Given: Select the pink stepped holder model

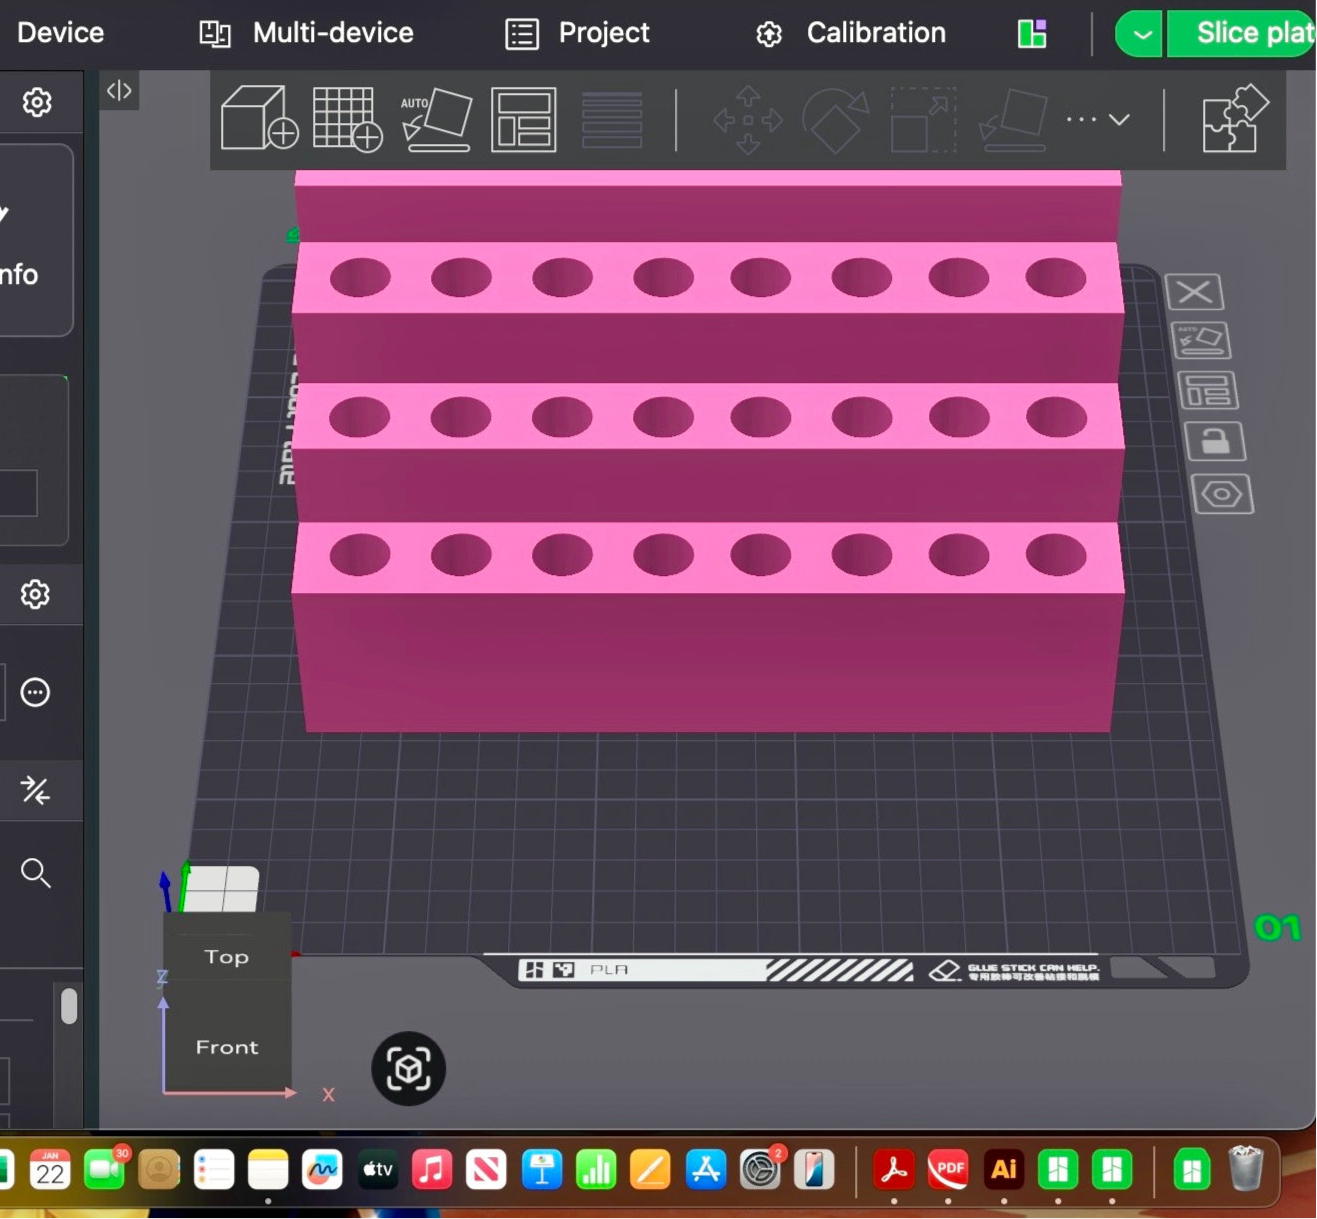Looking at the screenshot, I should [x=708, y=450].
